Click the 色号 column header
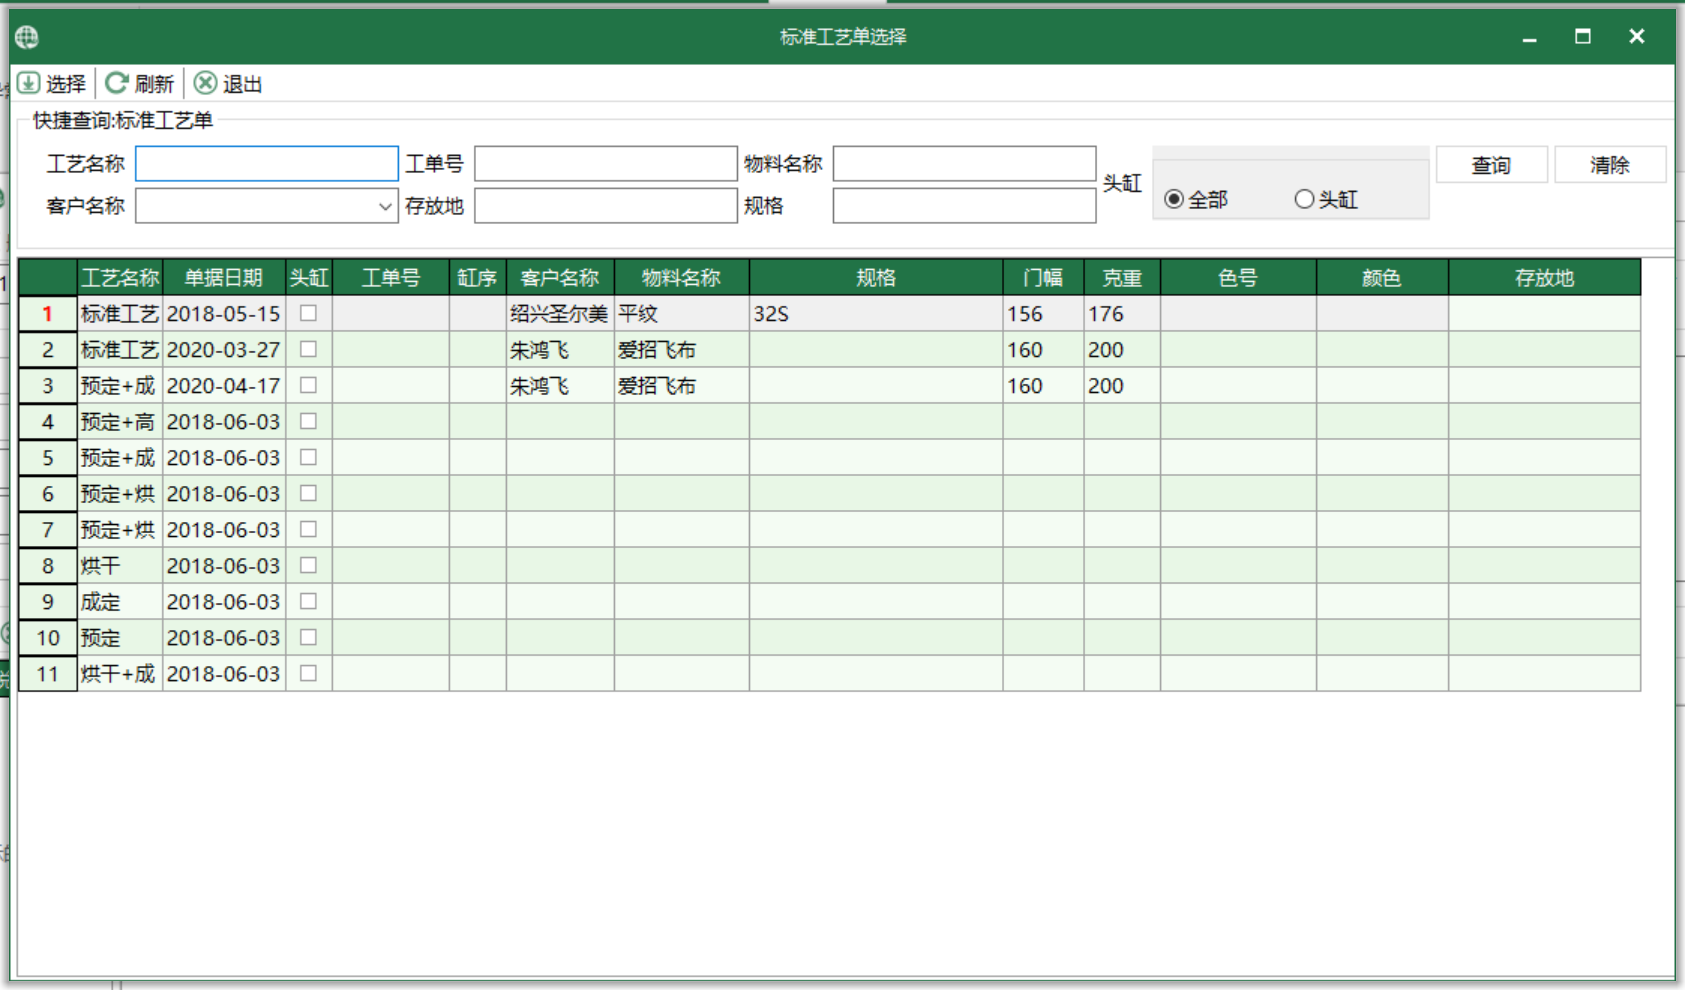1685x990 pixels. [x=1238, y=278]
